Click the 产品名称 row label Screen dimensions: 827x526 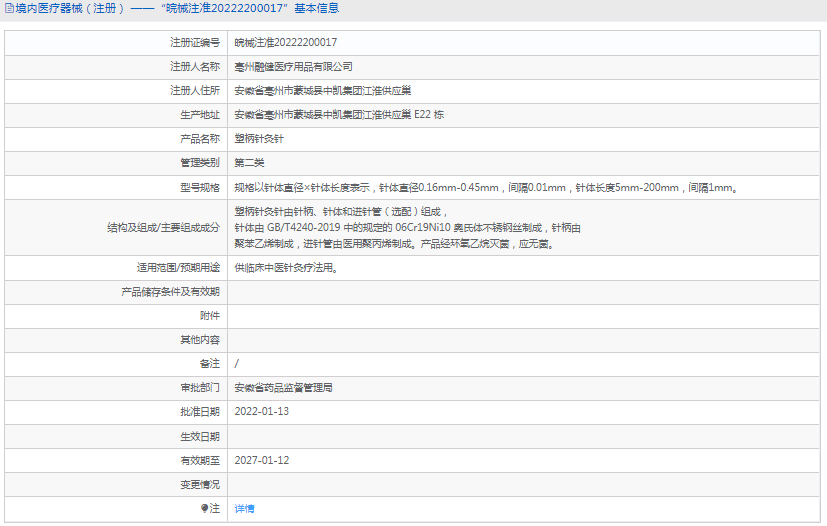[x=200, y=139]
